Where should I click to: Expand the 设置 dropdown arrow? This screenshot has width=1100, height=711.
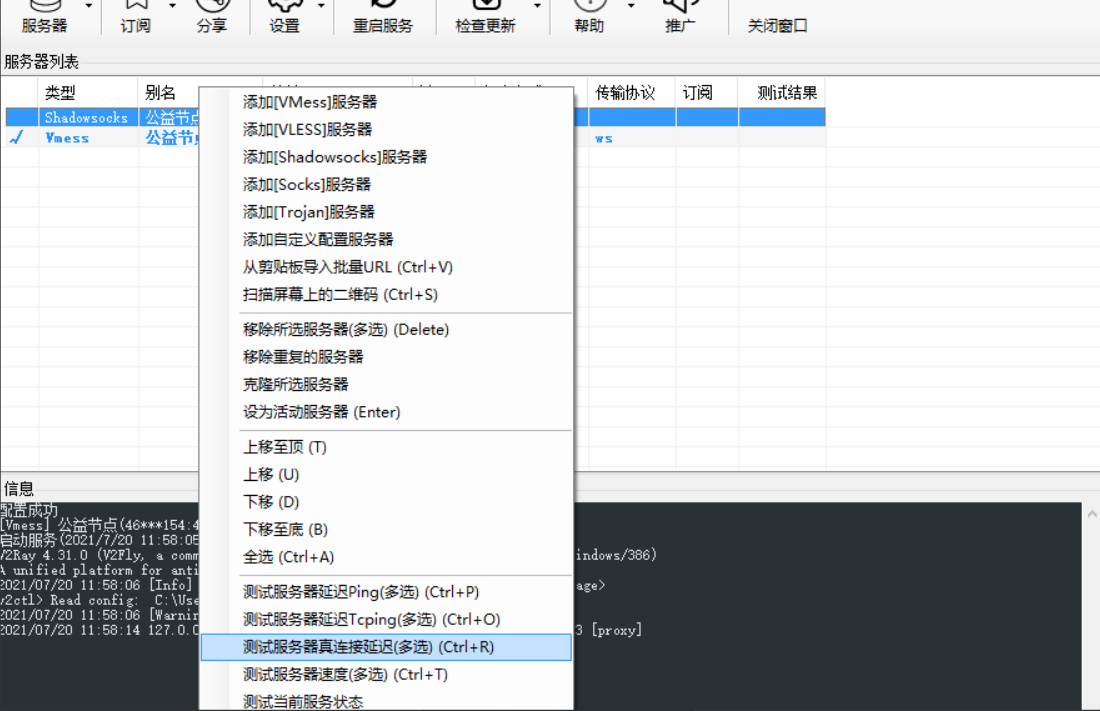pyautogui.click(x=321, y=6)
